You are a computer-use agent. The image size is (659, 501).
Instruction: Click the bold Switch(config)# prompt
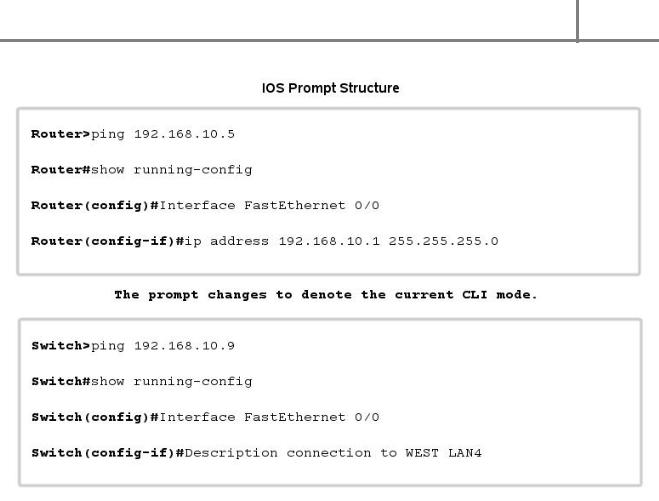tap(95, 417)
